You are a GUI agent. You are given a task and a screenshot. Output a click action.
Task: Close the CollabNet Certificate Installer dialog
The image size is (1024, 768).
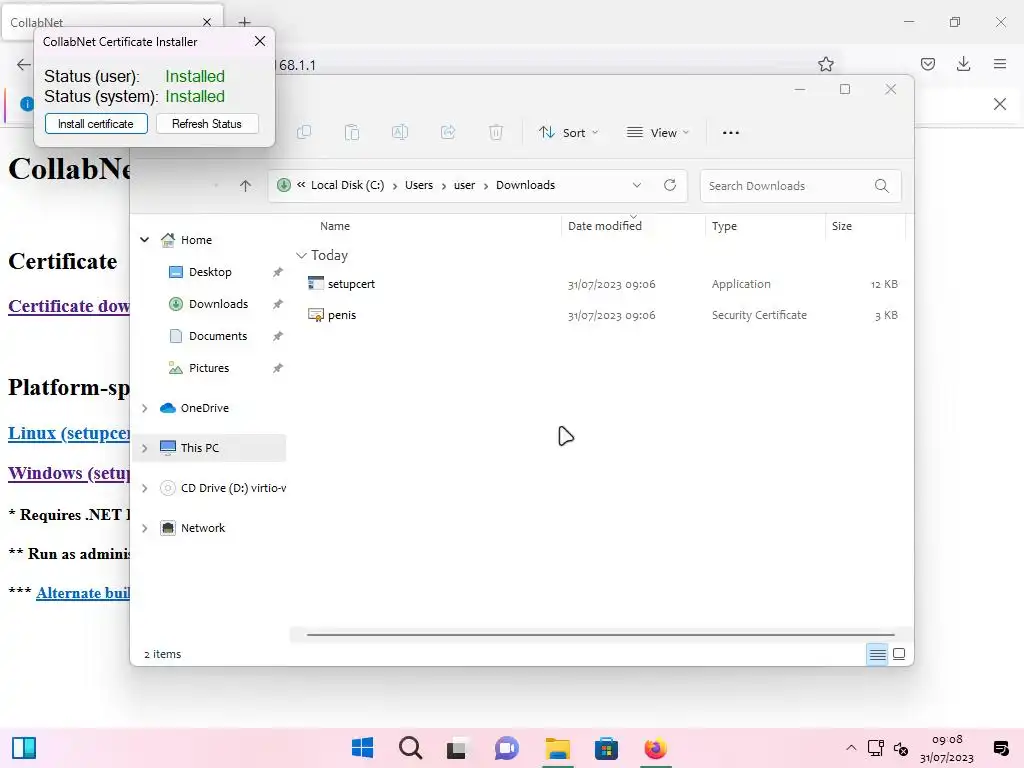pyautogui.click(x=260, y=41)
